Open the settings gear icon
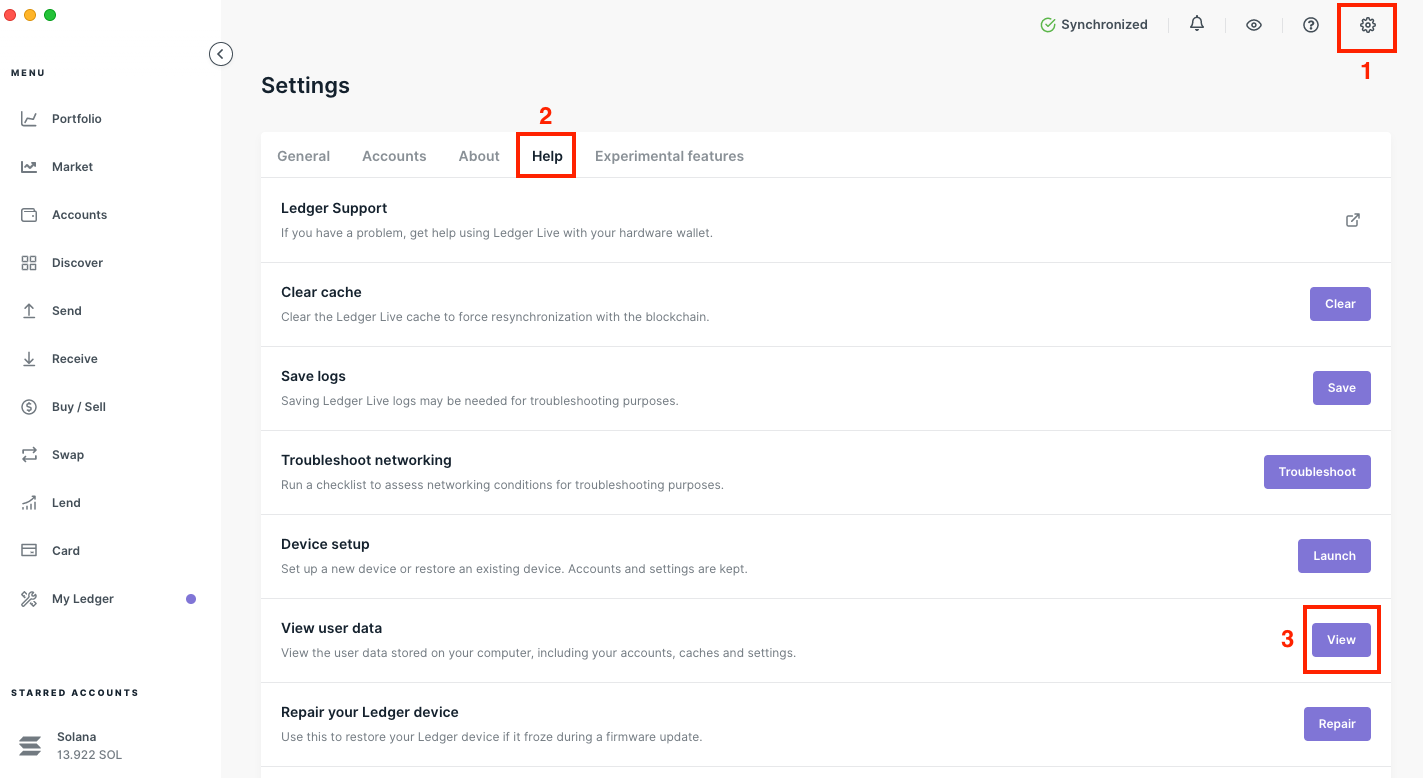The image size is (1423, 778). pyautogui.click(x=1367, y=25)
